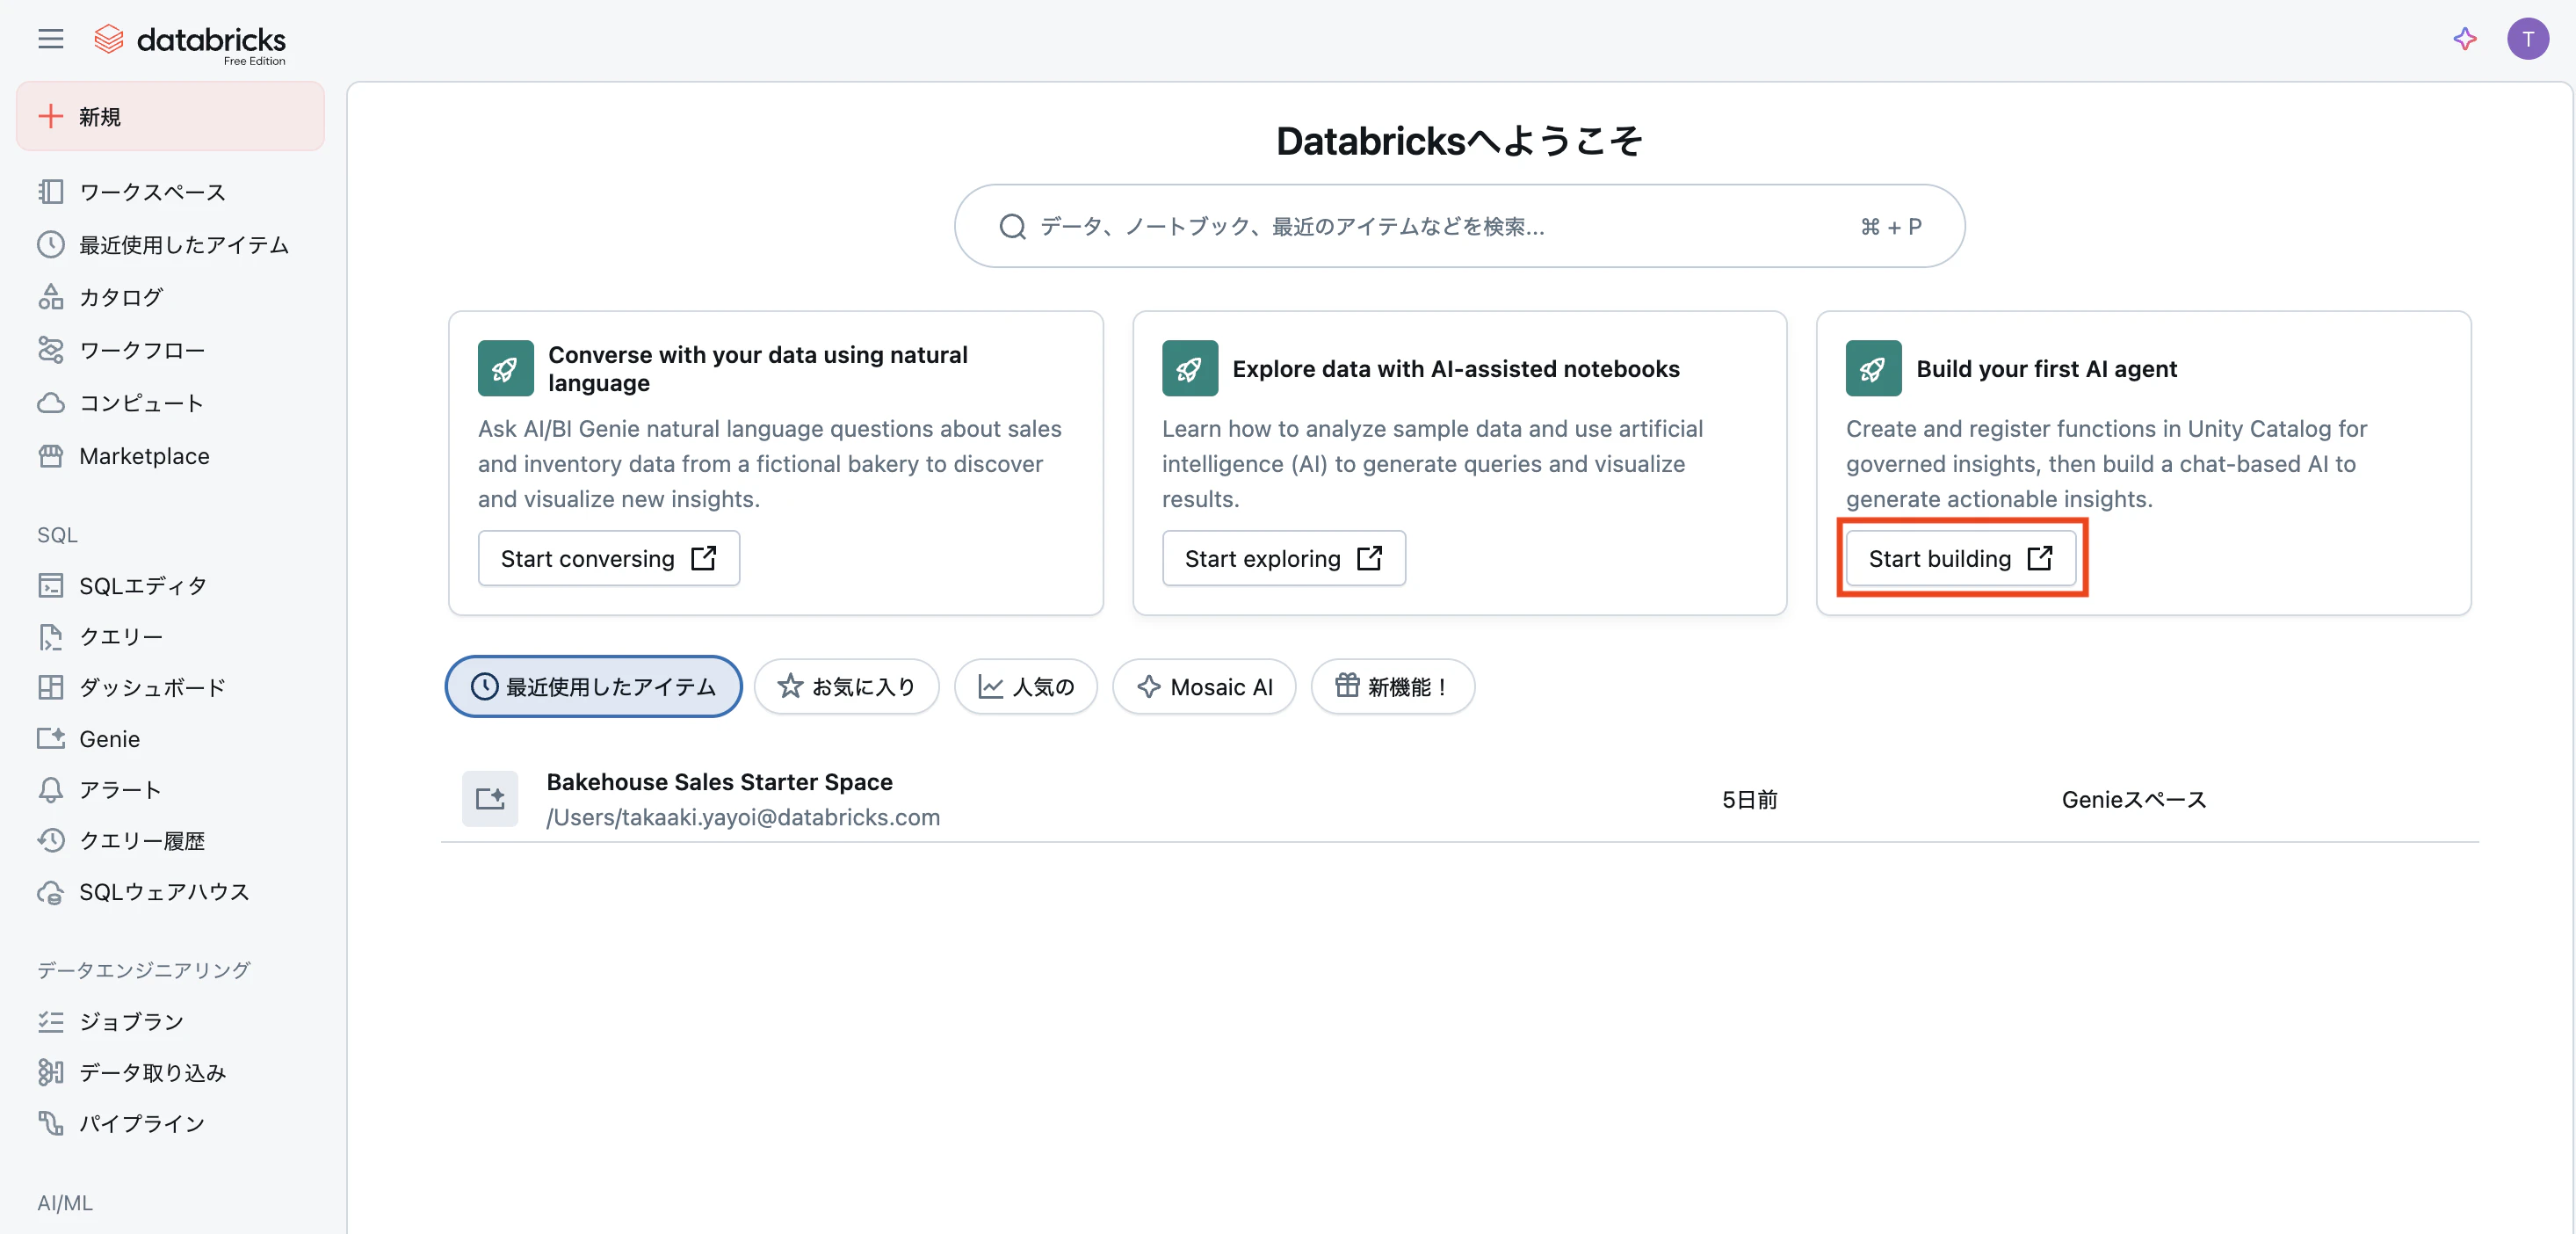Open Genie sidebar label
Viewport: 2576px width, 1234px height.
point(109,739)
